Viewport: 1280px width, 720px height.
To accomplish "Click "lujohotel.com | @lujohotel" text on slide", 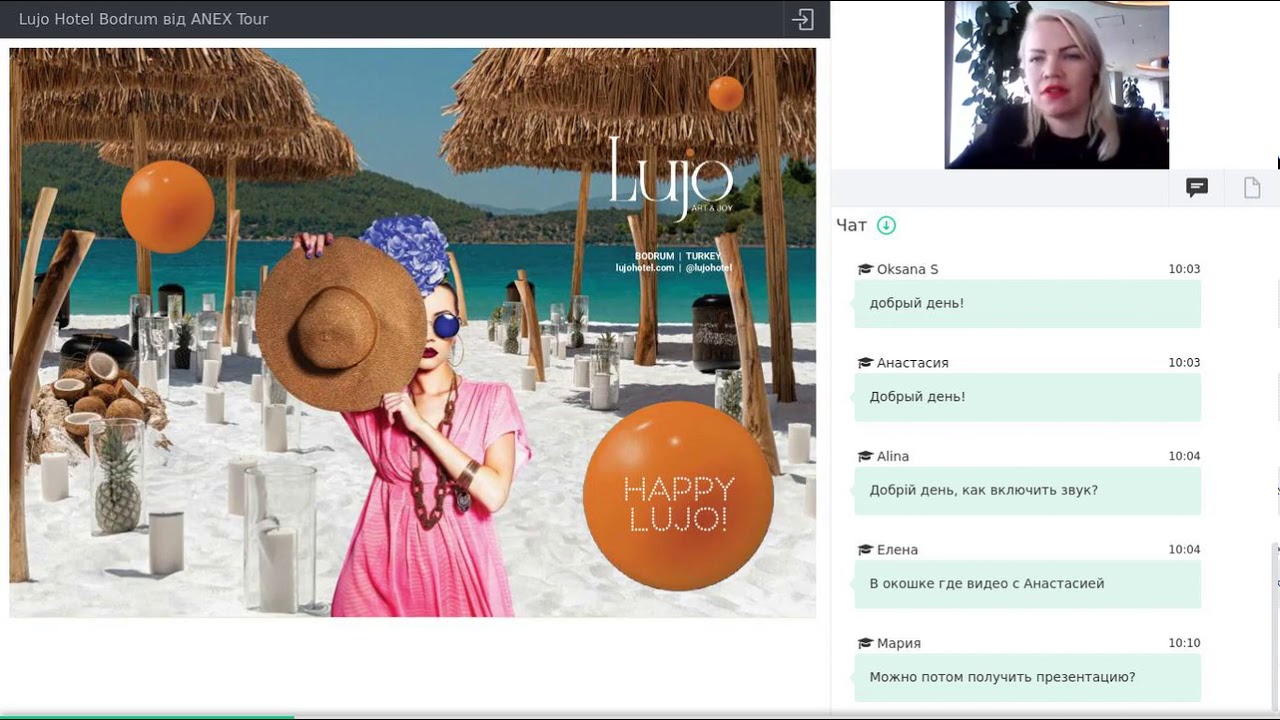I will pos(674,268).
